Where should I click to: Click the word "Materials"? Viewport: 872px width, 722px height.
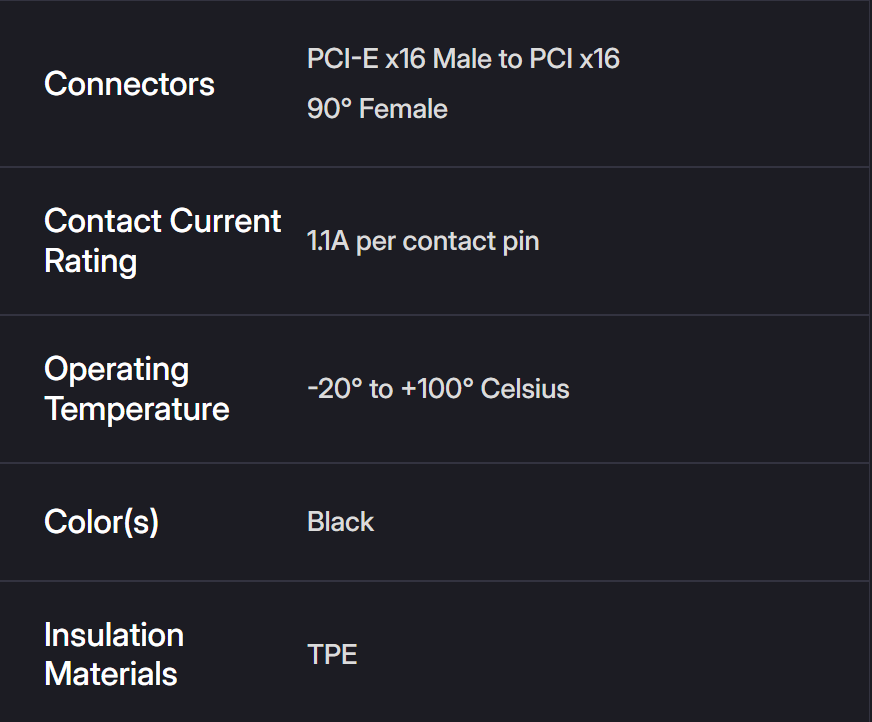110,674
